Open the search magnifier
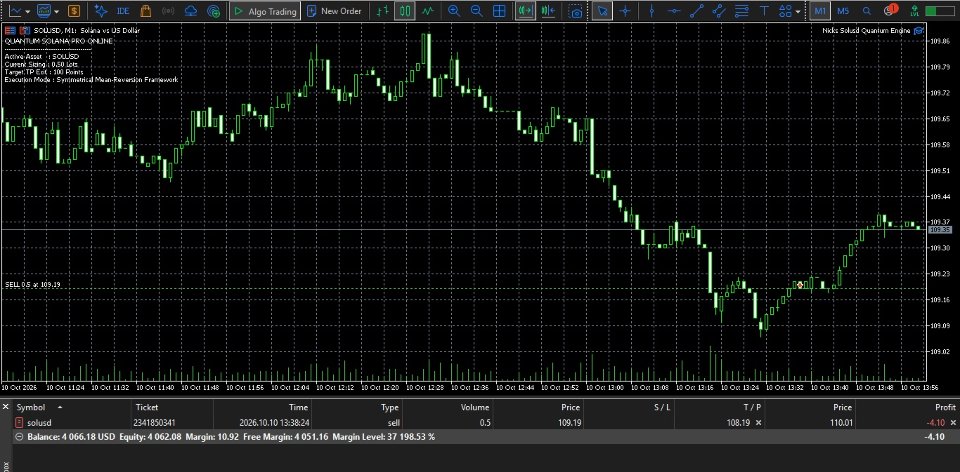Viewport: 960px width, 472px height. coord(866,11)
